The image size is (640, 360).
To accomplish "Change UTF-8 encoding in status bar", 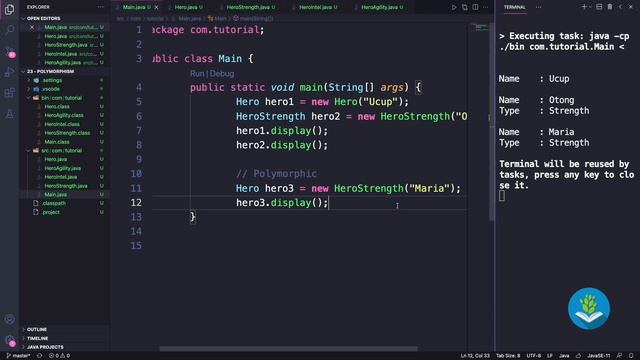I will [x=533, y=356].
